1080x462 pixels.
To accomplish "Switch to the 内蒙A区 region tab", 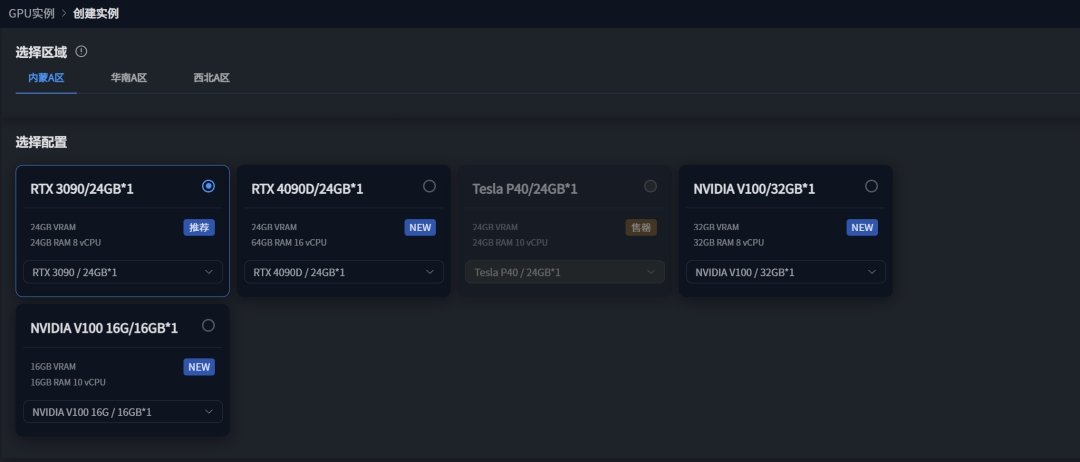I will [x=46, y=78].
